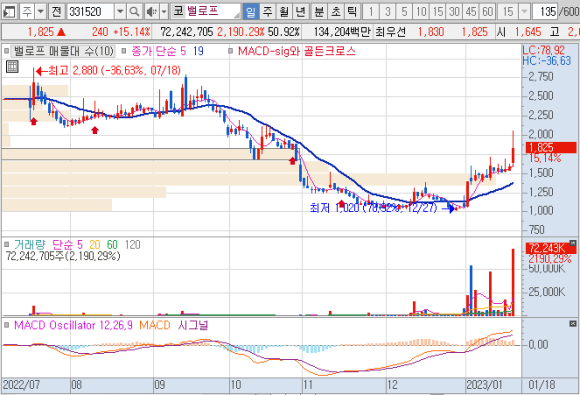Viewport: 580px width, 395px height.
Task: Click the 134,204백만 trading value
Action: point(342,32)
